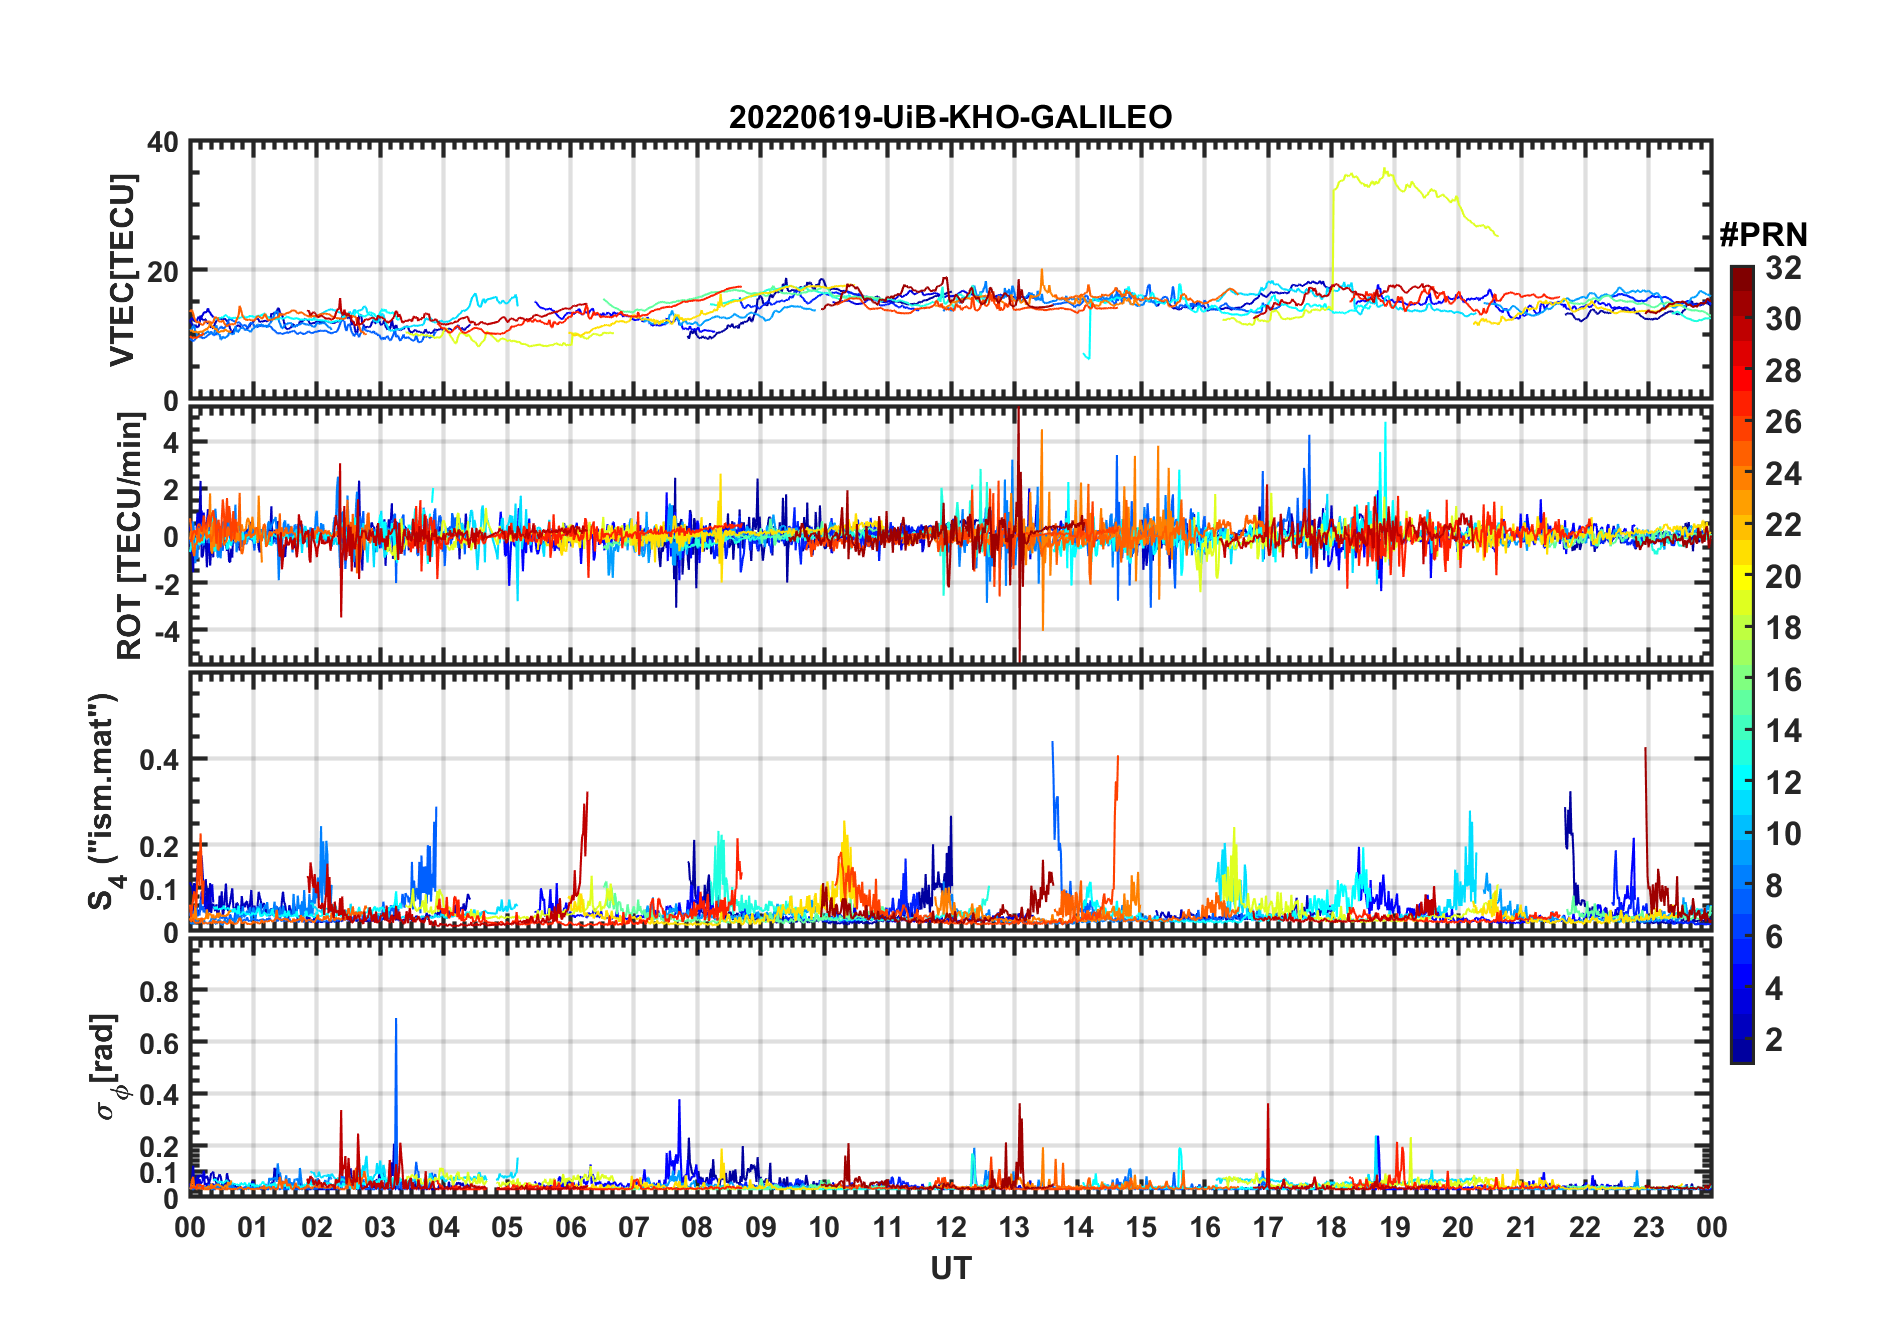Click the -4 tick on ROT axis

tap(165, 631)
